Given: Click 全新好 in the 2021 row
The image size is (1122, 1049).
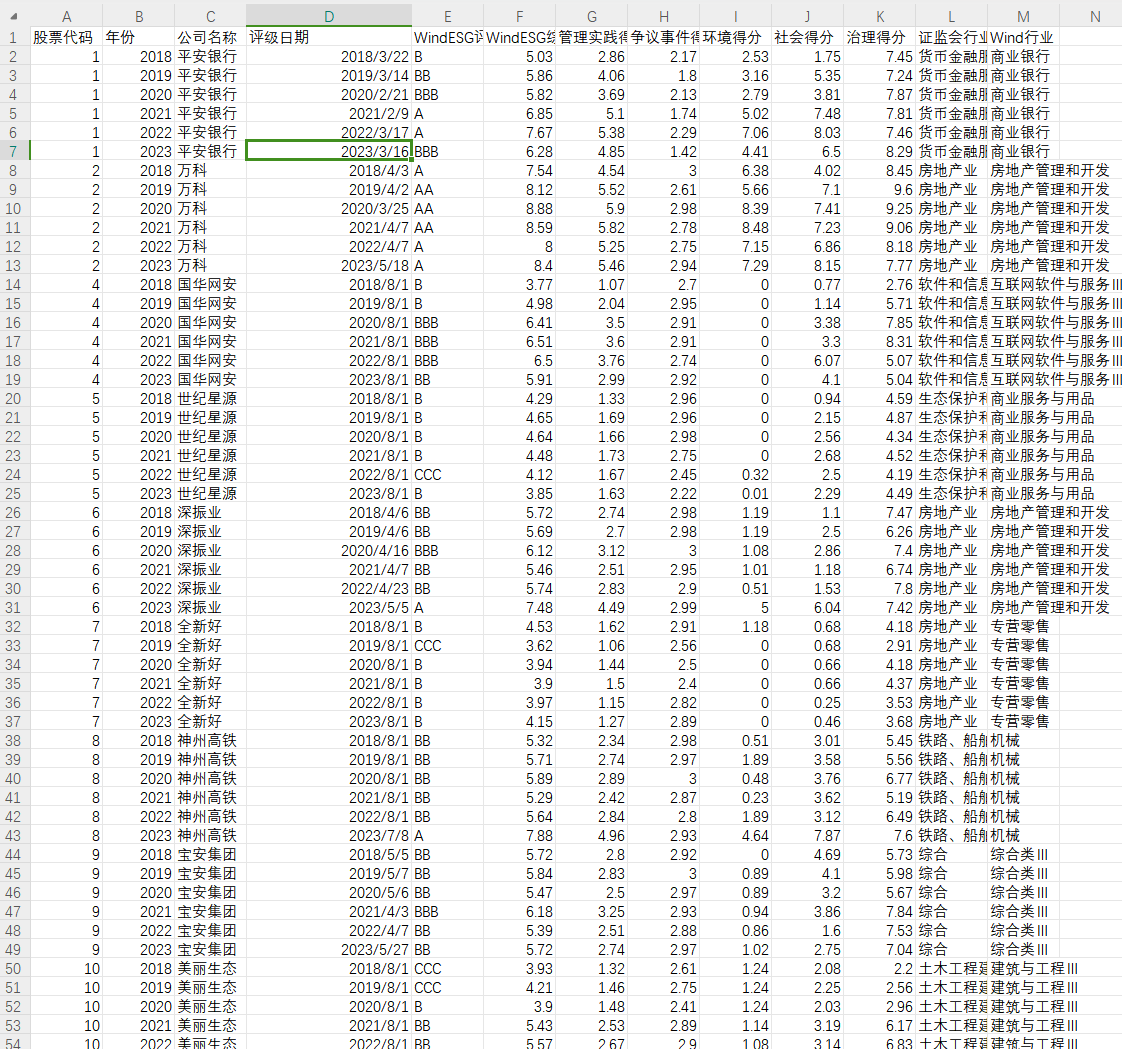Looking at the screenshot, I should click(210, 684).
